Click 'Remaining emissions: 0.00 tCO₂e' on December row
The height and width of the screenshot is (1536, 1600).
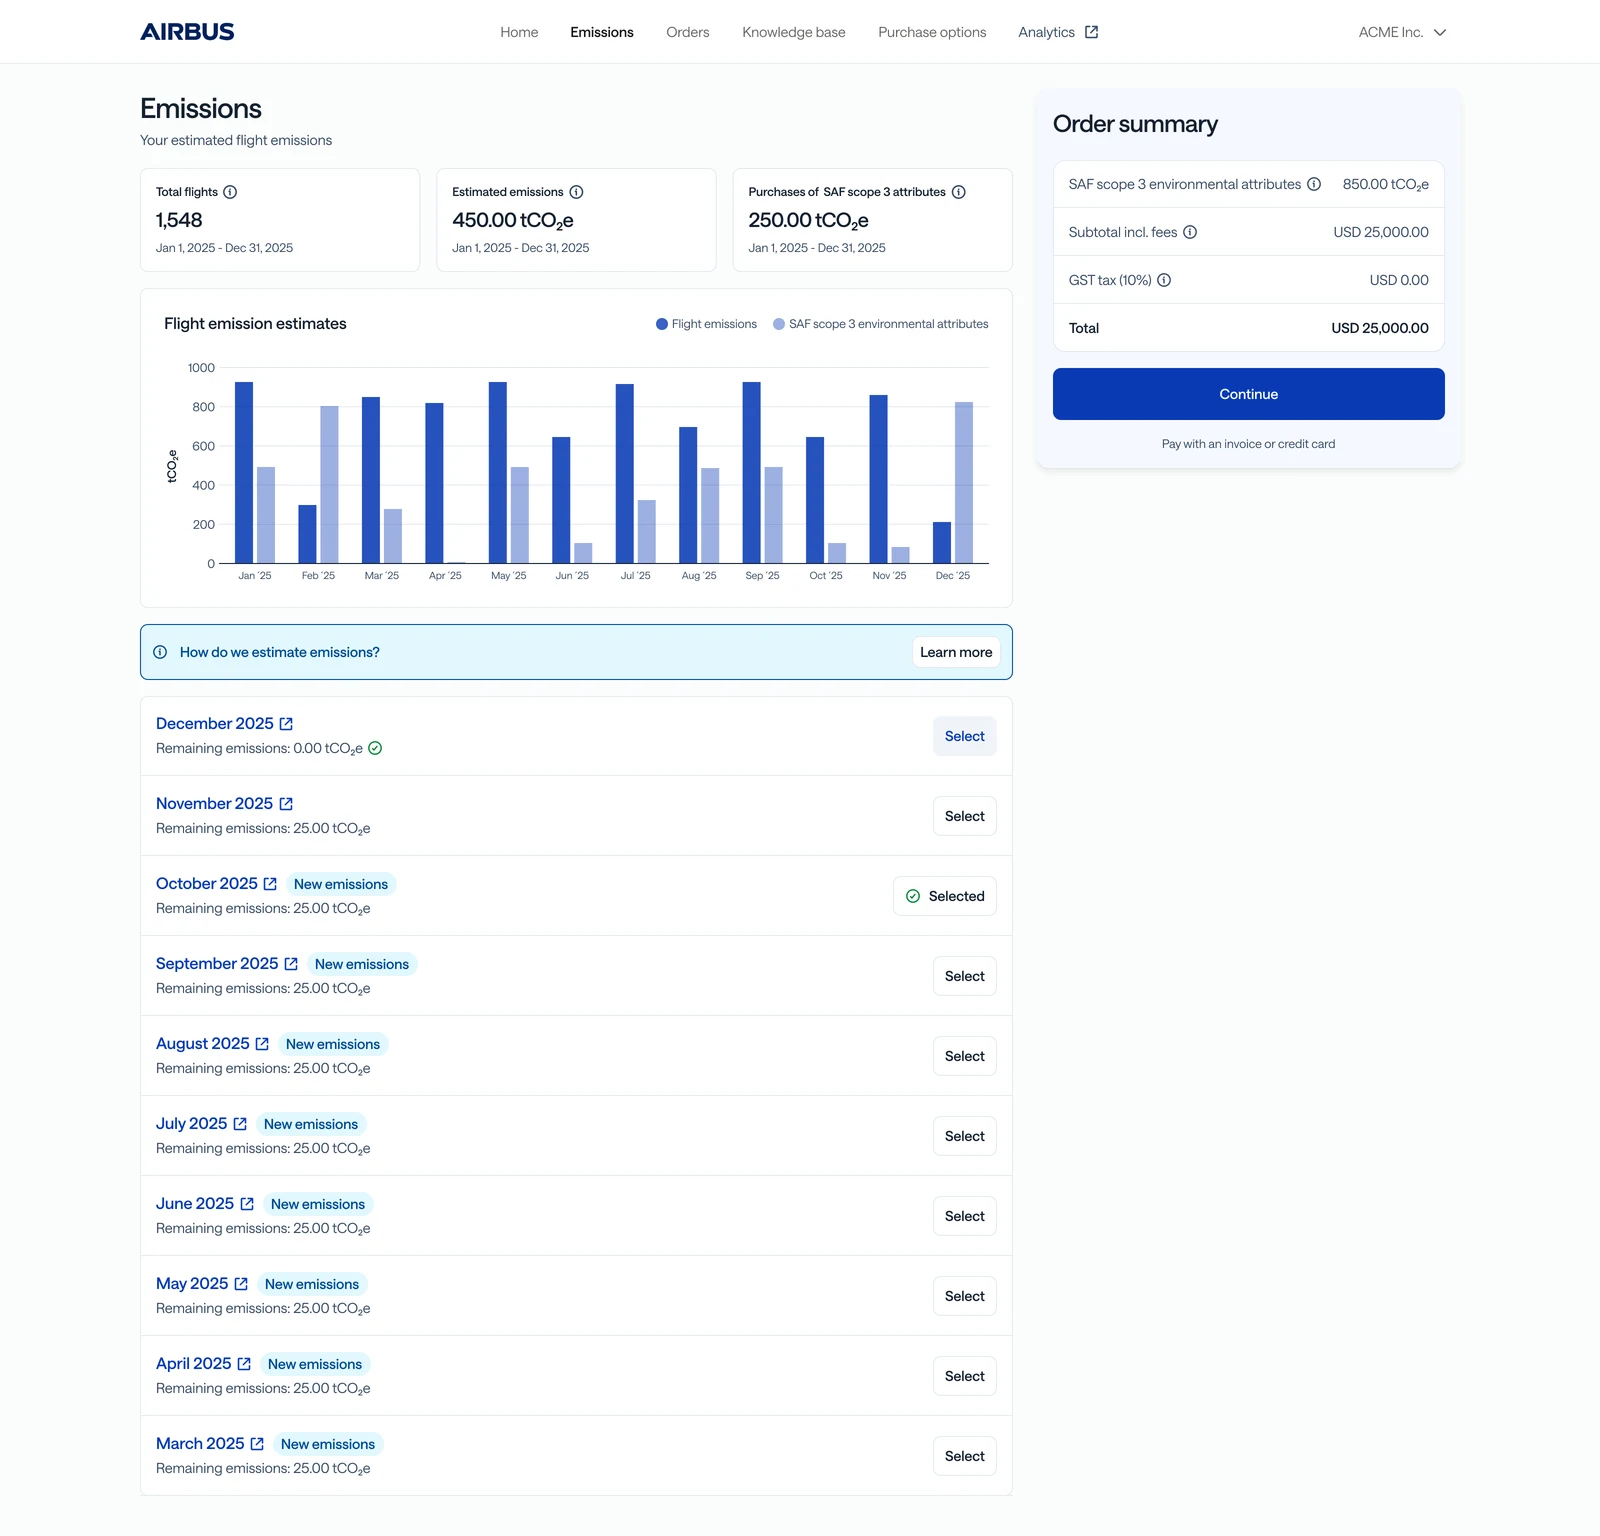click(259, 749)
